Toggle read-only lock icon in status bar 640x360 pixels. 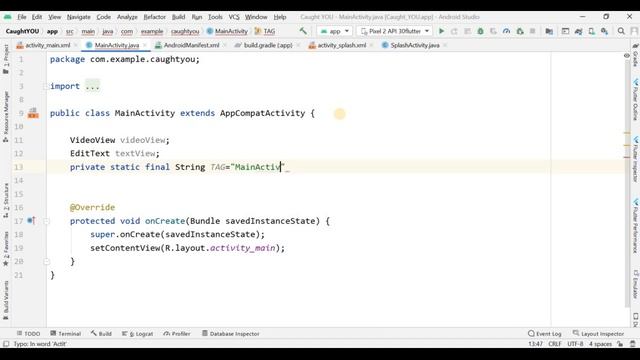620,344
